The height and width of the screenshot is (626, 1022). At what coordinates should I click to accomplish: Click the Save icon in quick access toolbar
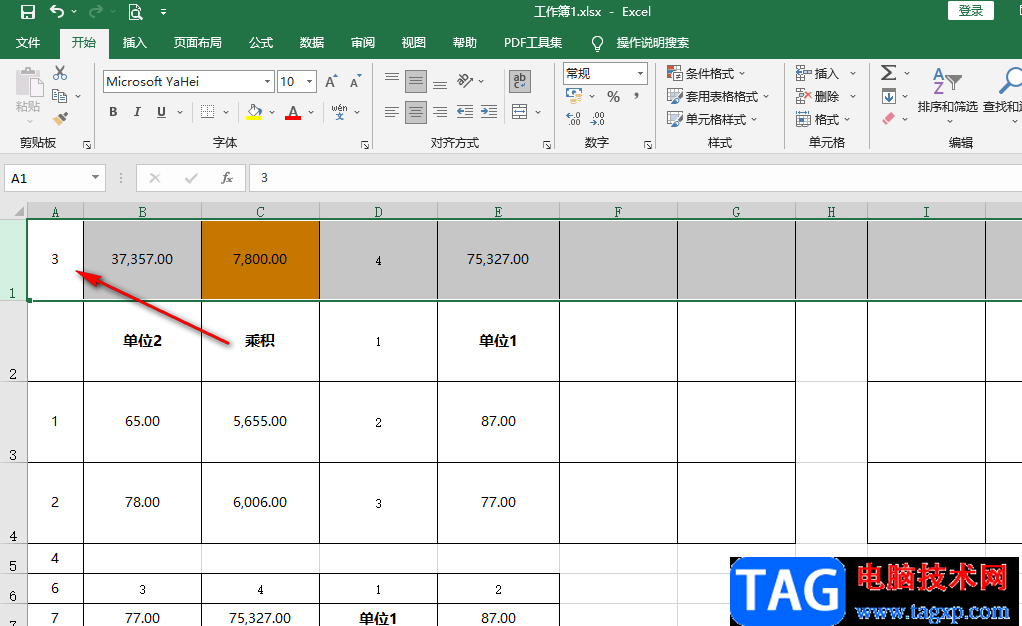coord(27,12)
